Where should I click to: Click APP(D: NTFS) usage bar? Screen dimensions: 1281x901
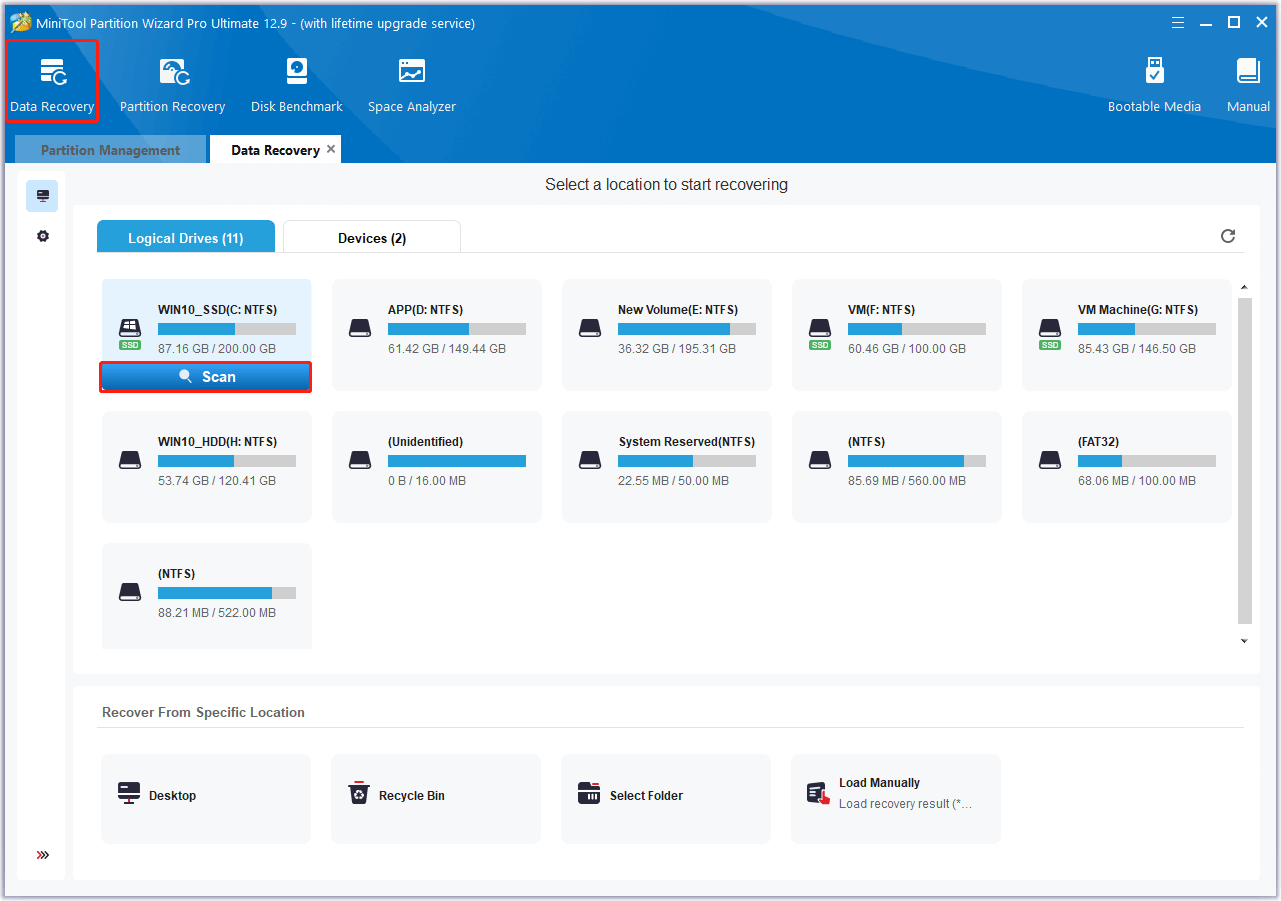(x=457, y=329)
